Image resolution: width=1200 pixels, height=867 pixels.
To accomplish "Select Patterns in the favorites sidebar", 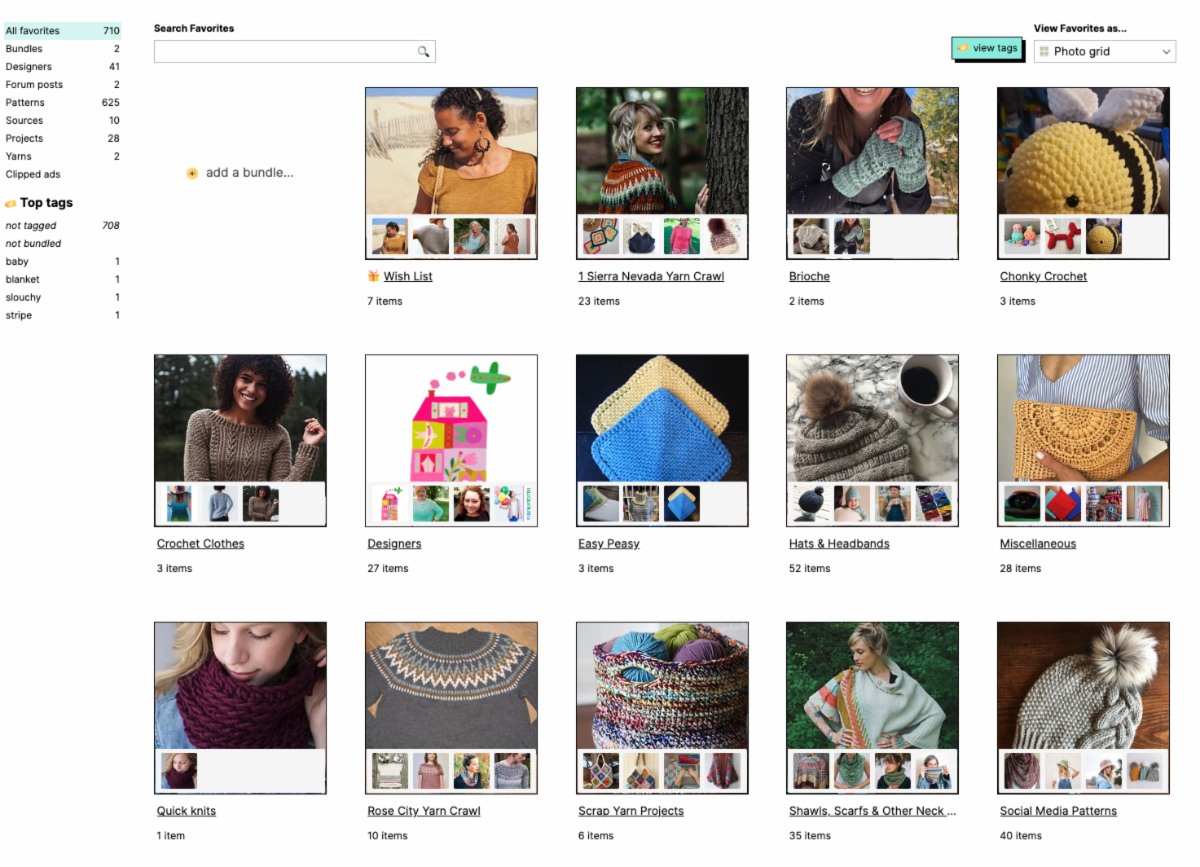I will click(x=25, y=102).
